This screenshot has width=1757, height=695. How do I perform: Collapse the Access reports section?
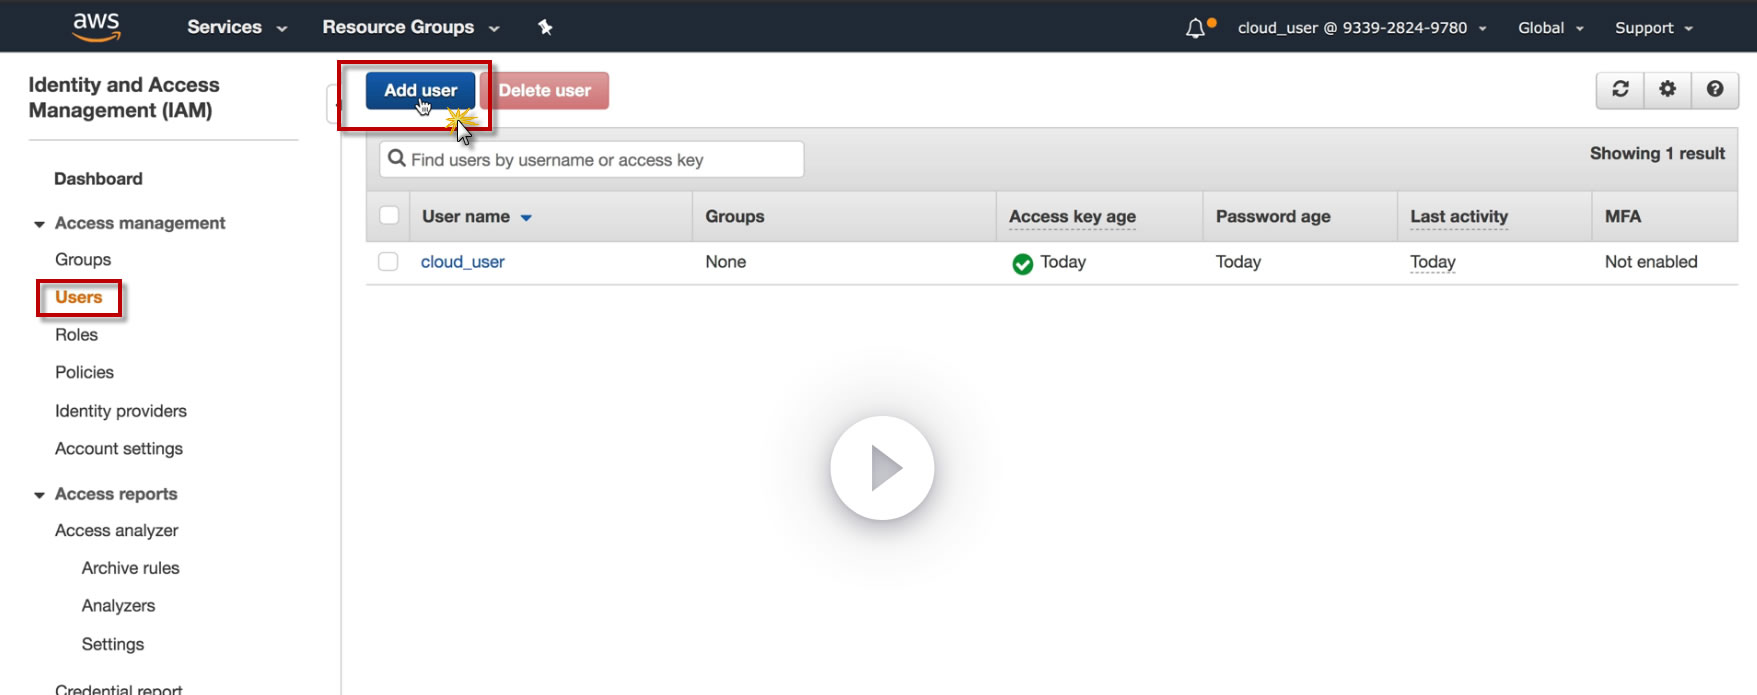[x=39, y=495]
